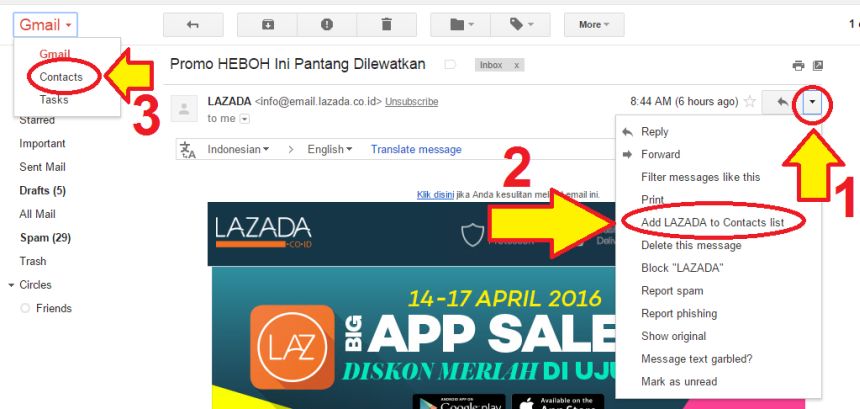Click the Back to Inbox arrow button
The width and height of the screenshot is (860, 409).
[x=193, y=25]
